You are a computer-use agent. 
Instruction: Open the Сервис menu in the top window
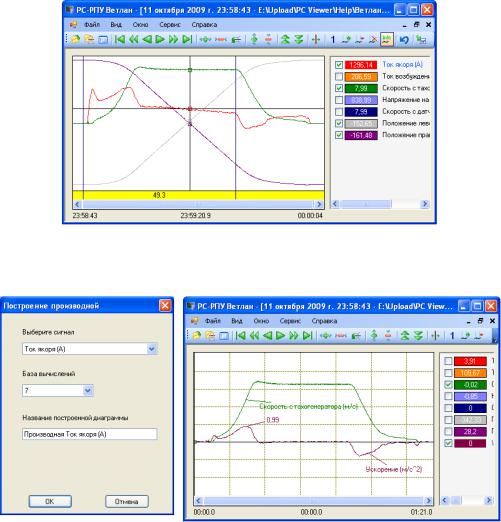click(x=170, y=25)
